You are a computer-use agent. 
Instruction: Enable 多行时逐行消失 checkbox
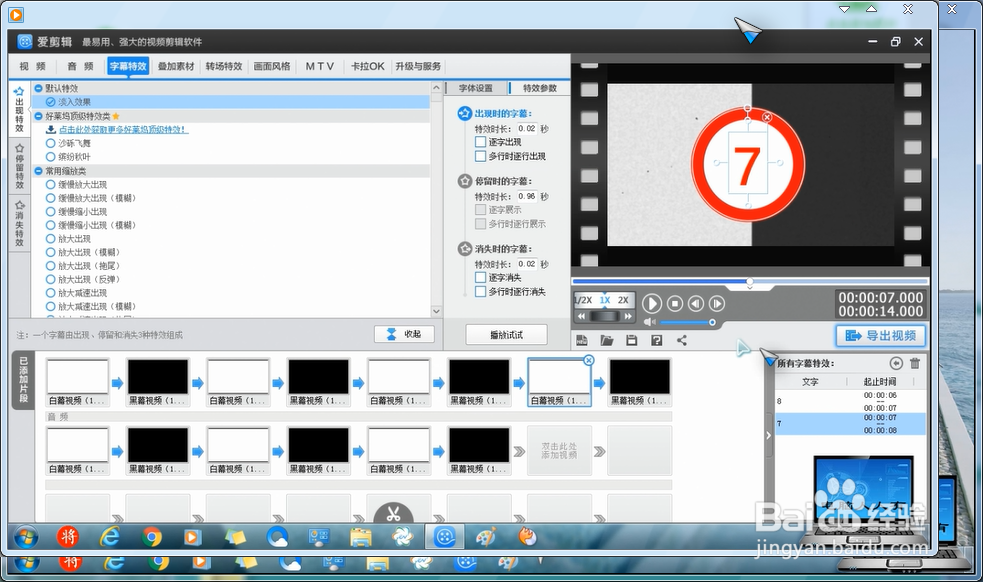pos(480,292)
